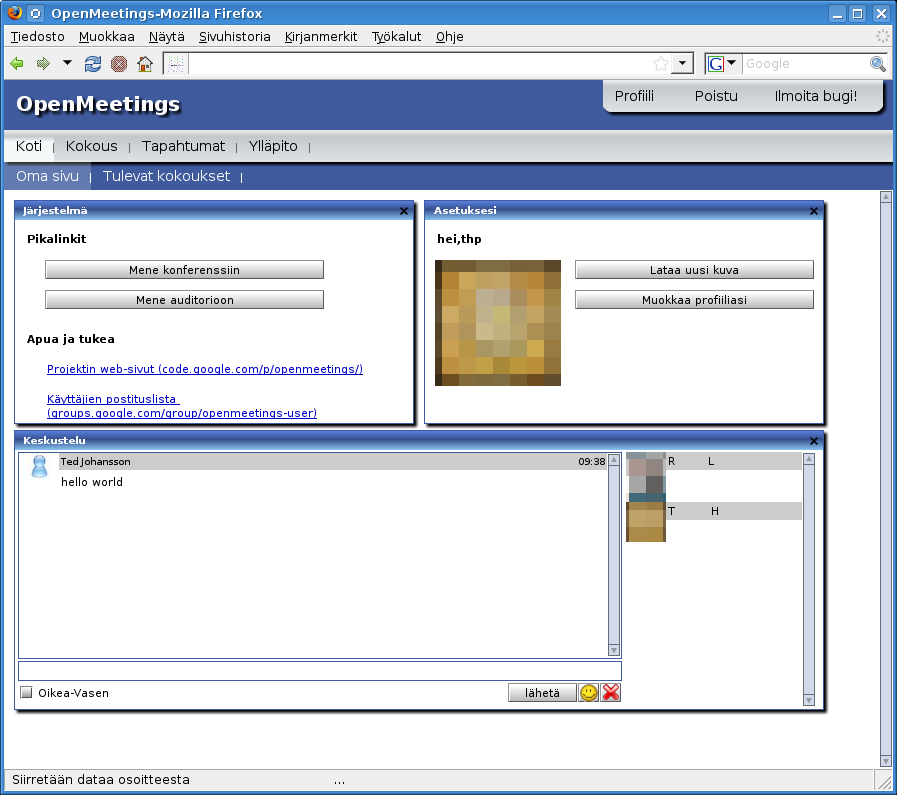This screenshot has width=897, height=795.
Task: Click Ilmoita bugi! to report a bug
Action: click(x=816, y=96)
